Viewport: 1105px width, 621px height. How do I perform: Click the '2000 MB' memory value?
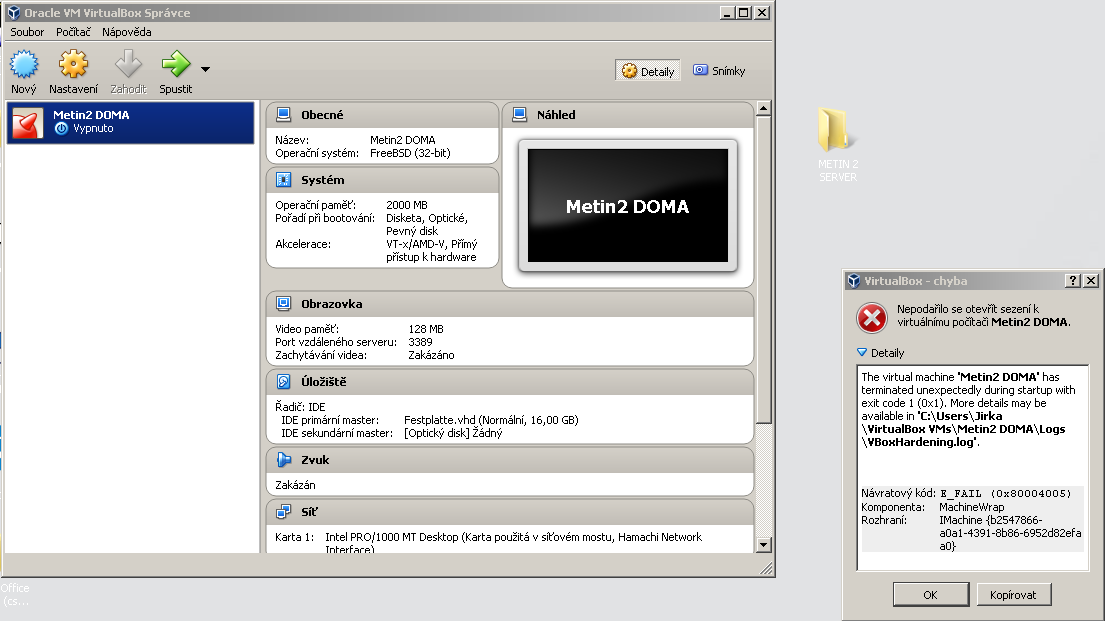coord(407,205)
